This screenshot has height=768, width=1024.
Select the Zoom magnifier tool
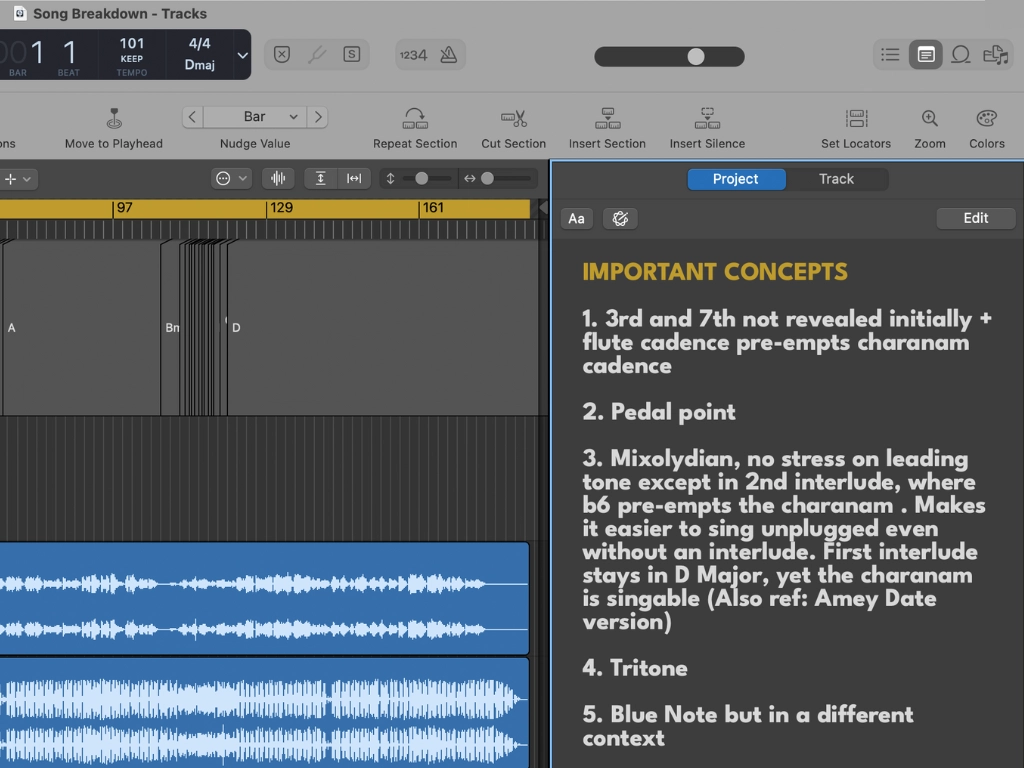click(x=929, y=118)
